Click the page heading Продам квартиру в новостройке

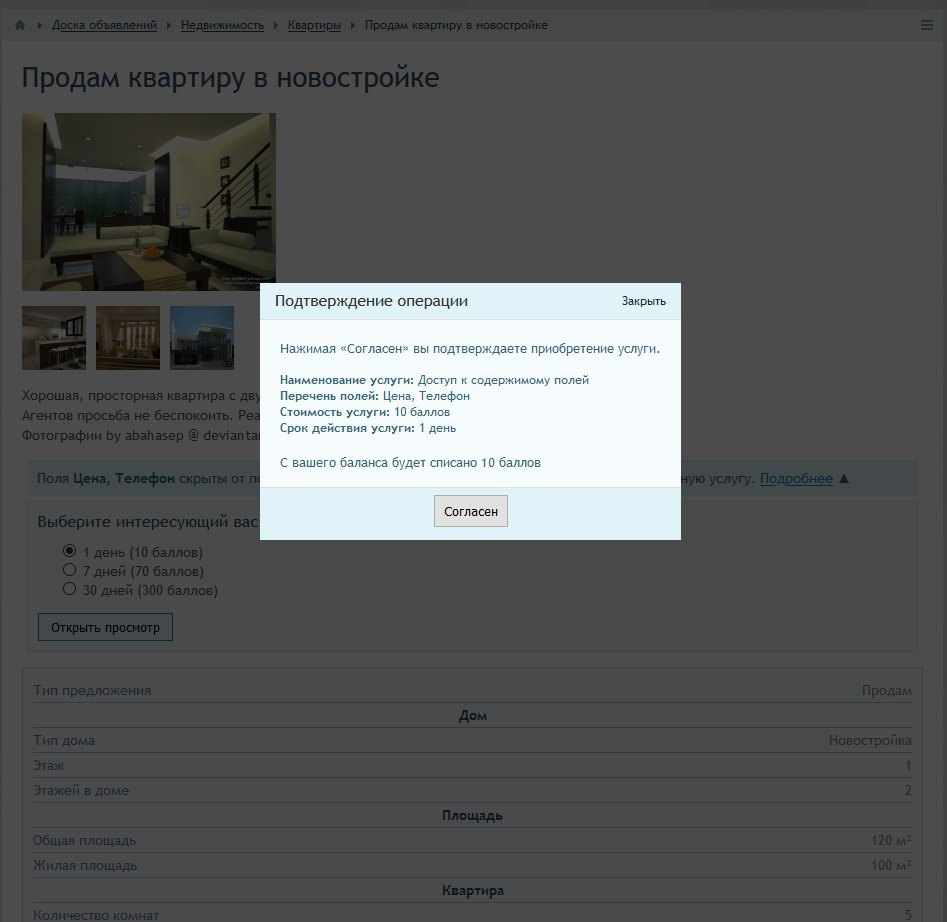pos(230,77)
